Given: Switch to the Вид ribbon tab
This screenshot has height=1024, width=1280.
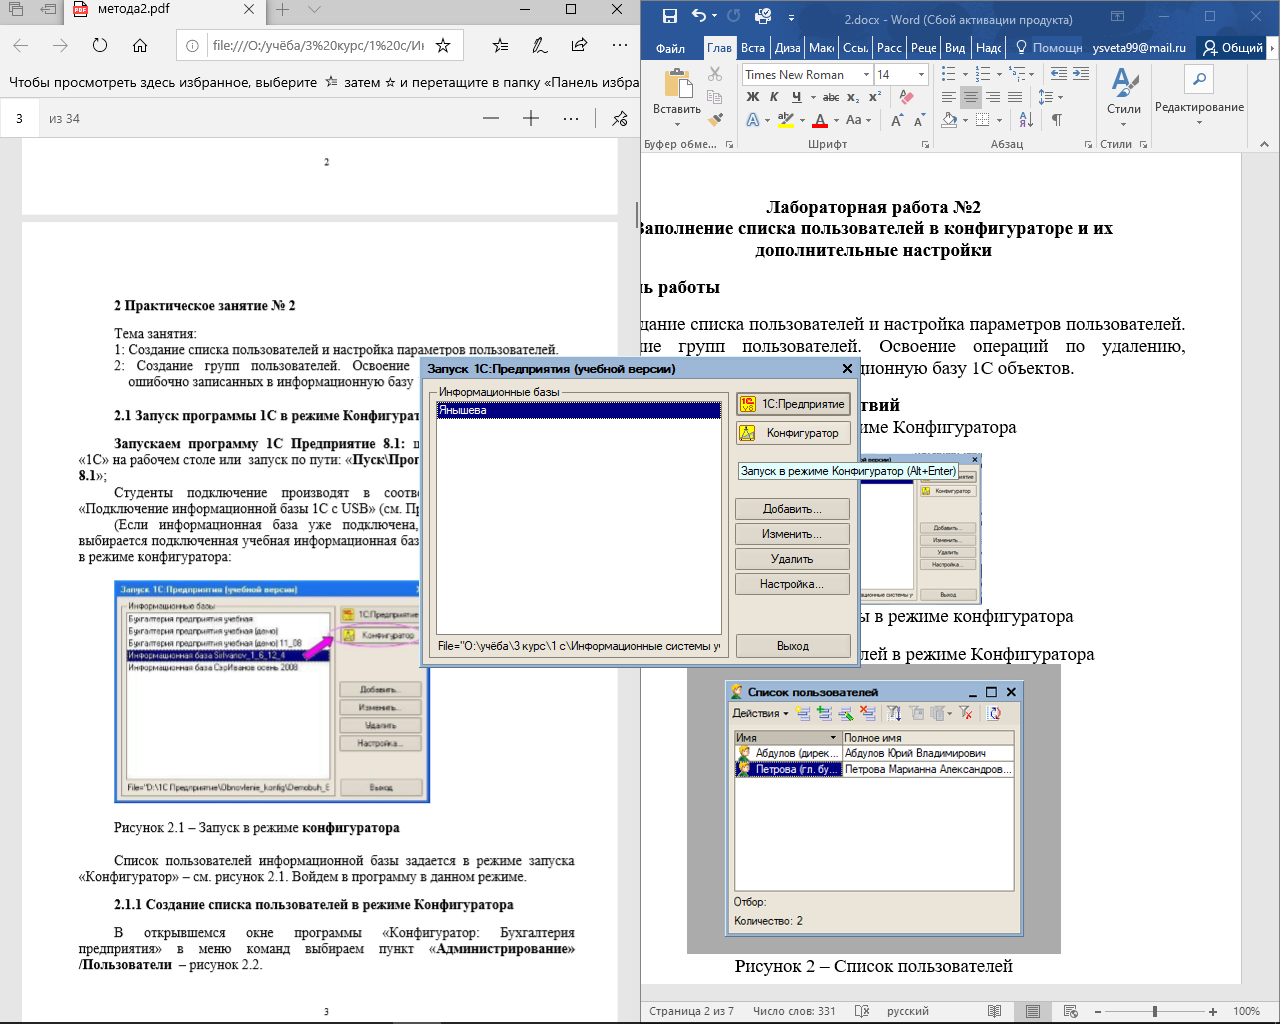Looking at the screenshot, I should [x=955, y=48].
